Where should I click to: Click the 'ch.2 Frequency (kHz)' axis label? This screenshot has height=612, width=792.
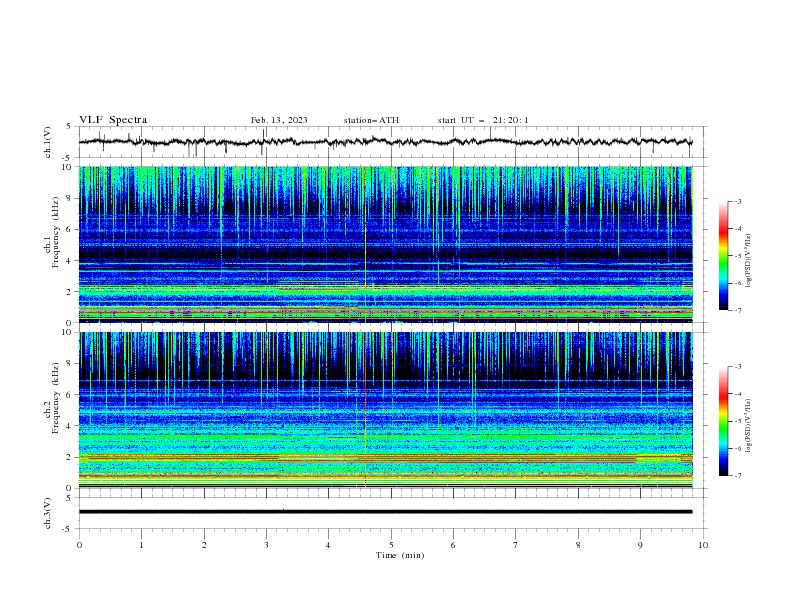pyautogui.click(x=52, y=398)
